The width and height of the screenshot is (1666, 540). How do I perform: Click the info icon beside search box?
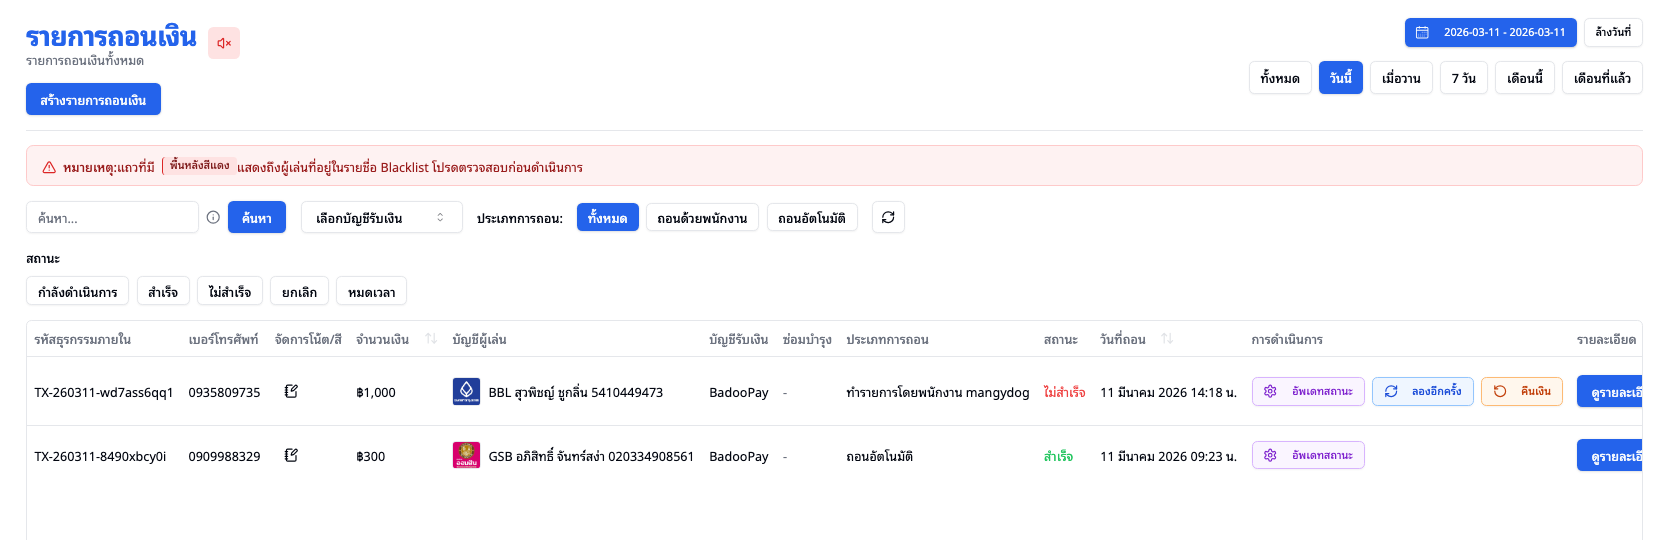213,217
